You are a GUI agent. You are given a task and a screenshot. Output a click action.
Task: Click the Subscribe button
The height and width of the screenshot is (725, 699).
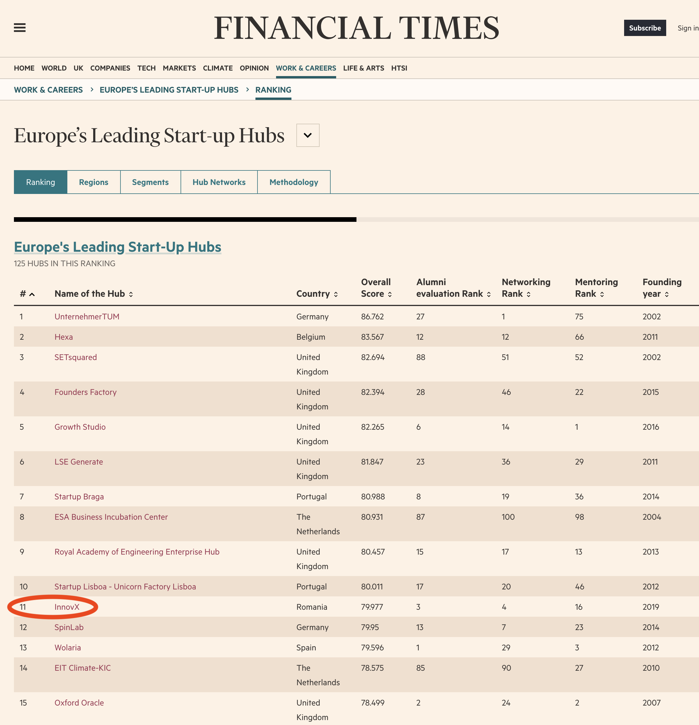coord(645,28)
